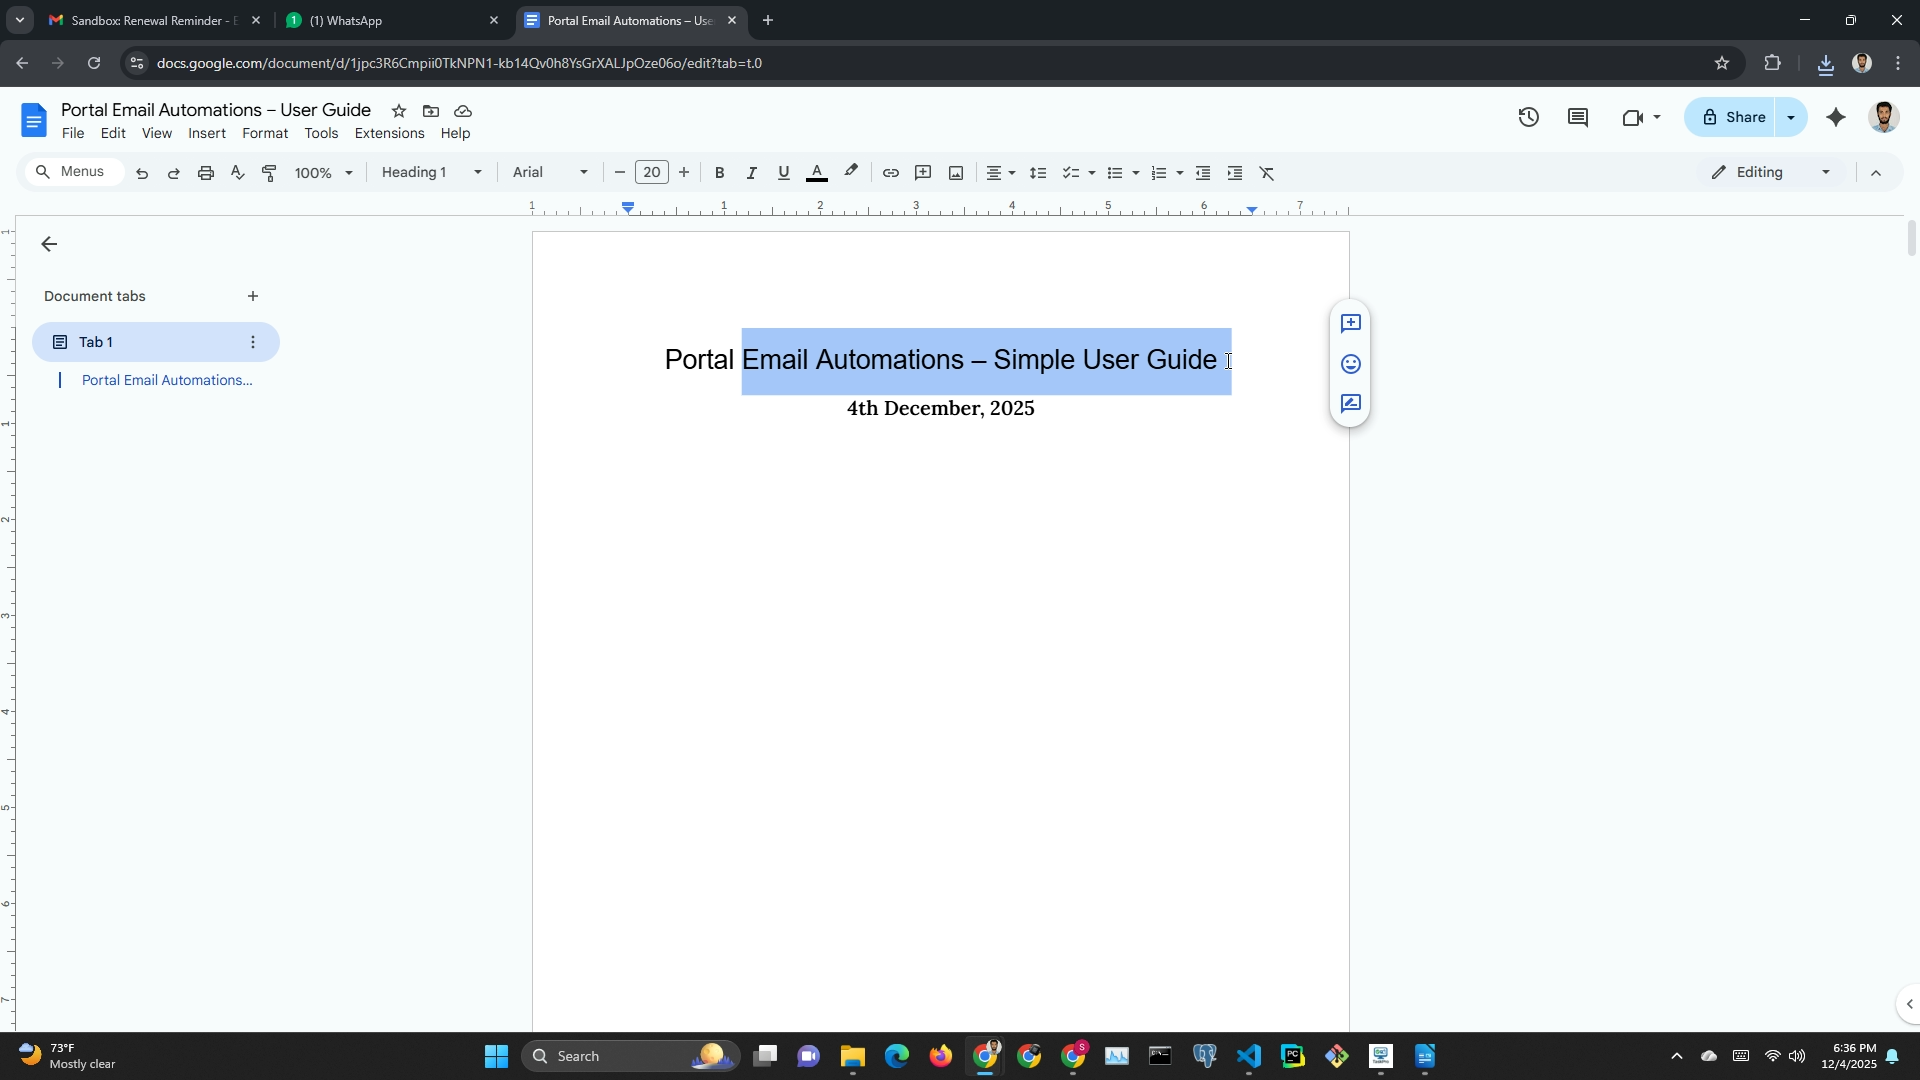Open the Arial font dropdown

[x=549, y=173]
